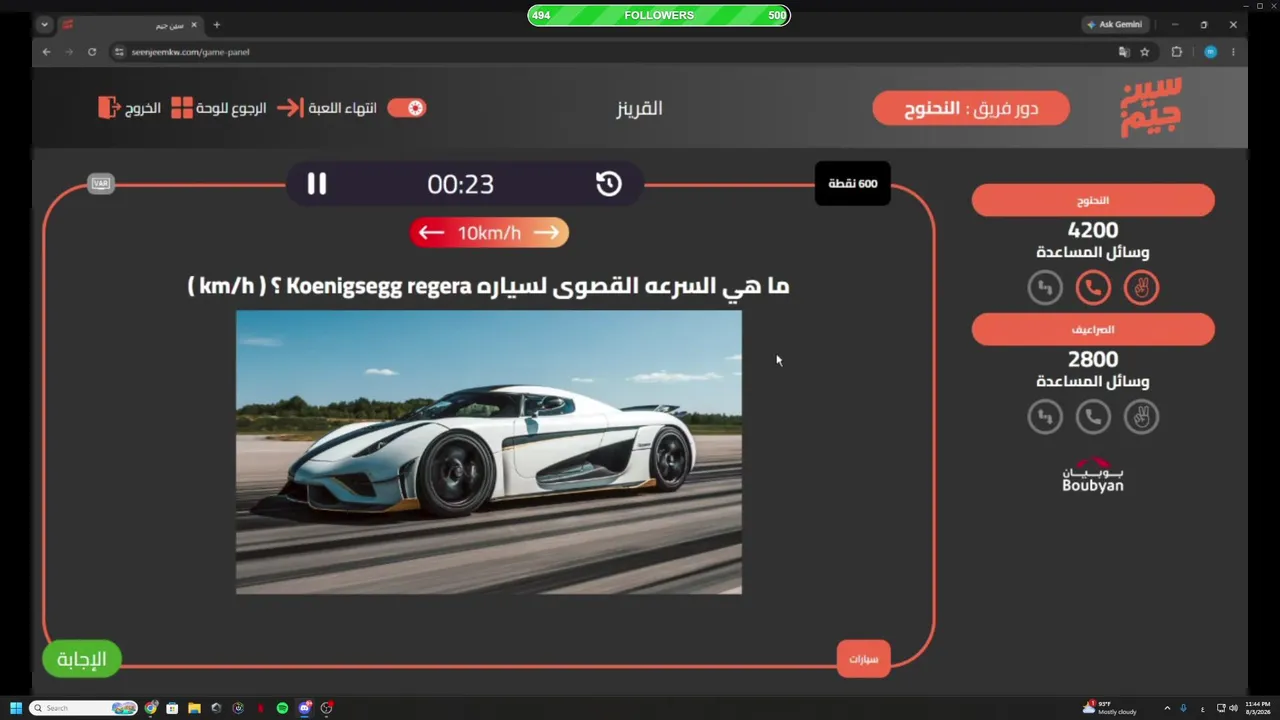1280x720 pixels.
Task: Open the Windows Start menu
Action: coord(16,708)
